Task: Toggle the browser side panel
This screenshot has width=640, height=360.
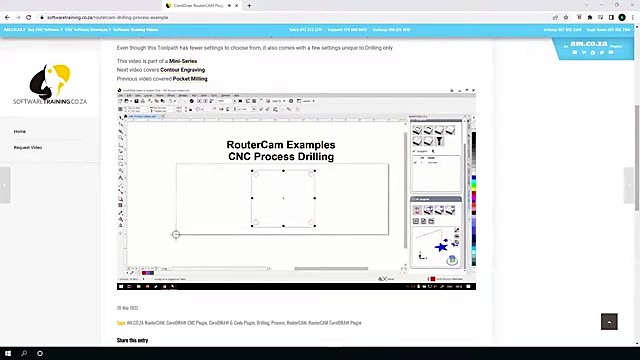Action: [611, 18]
